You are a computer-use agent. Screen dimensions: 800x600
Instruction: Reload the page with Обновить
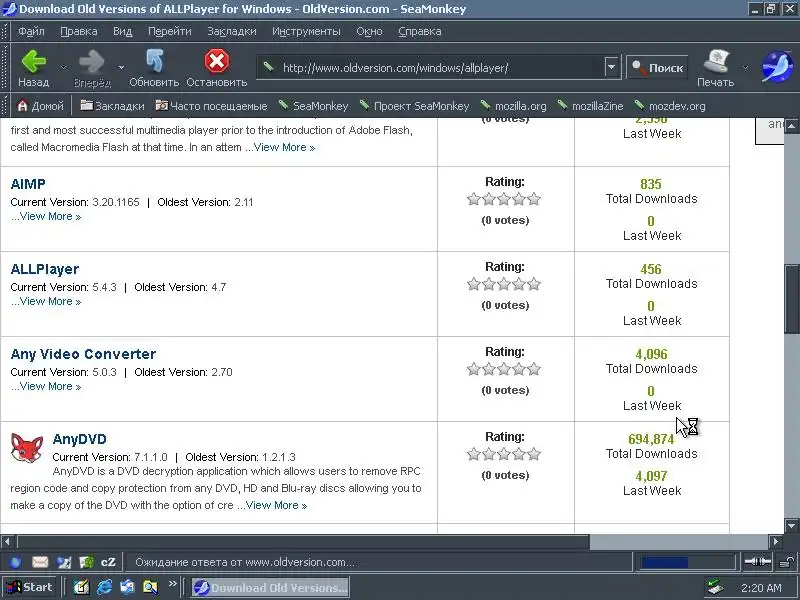pos(154,68)
